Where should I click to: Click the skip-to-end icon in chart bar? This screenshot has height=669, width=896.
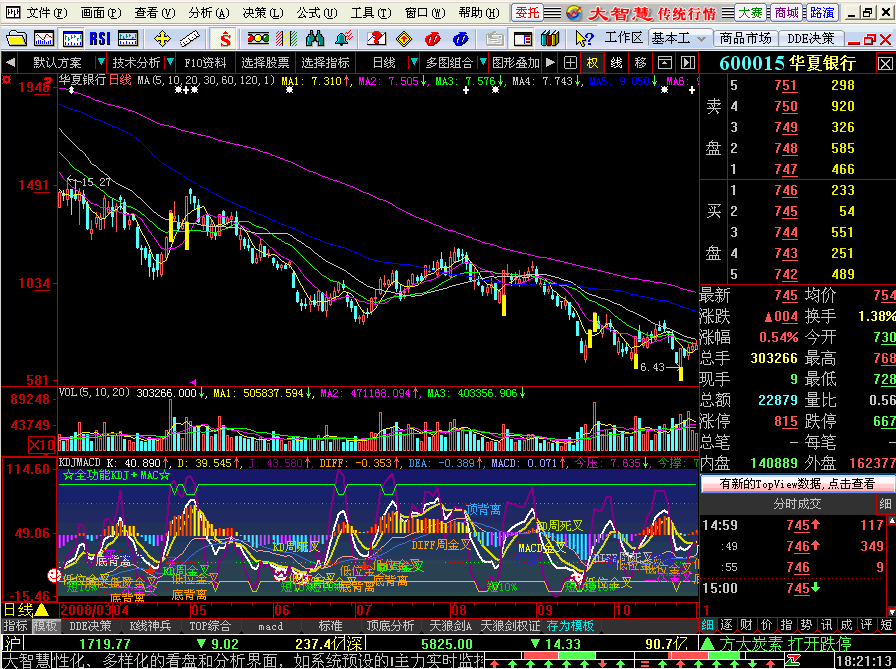[688, 62]
